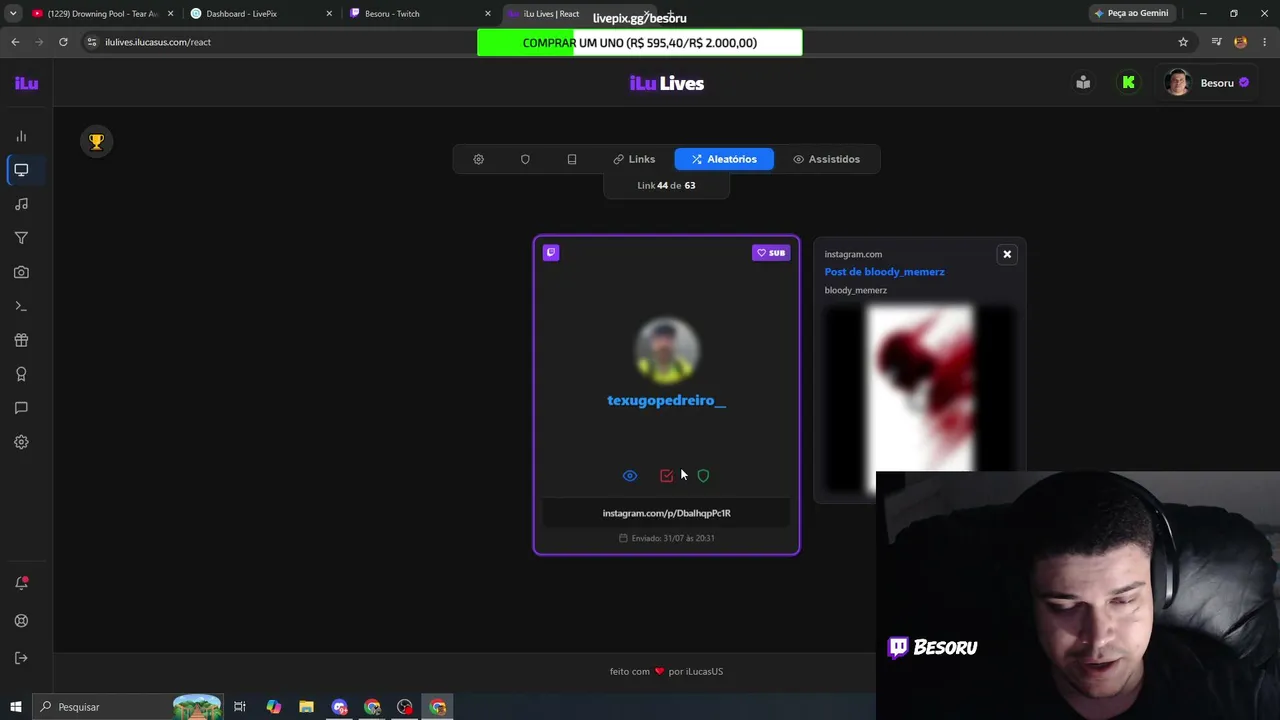Click the iLu Lives header logo
The height and width of the screenshot is (720, 1280).
pos(667,83)
